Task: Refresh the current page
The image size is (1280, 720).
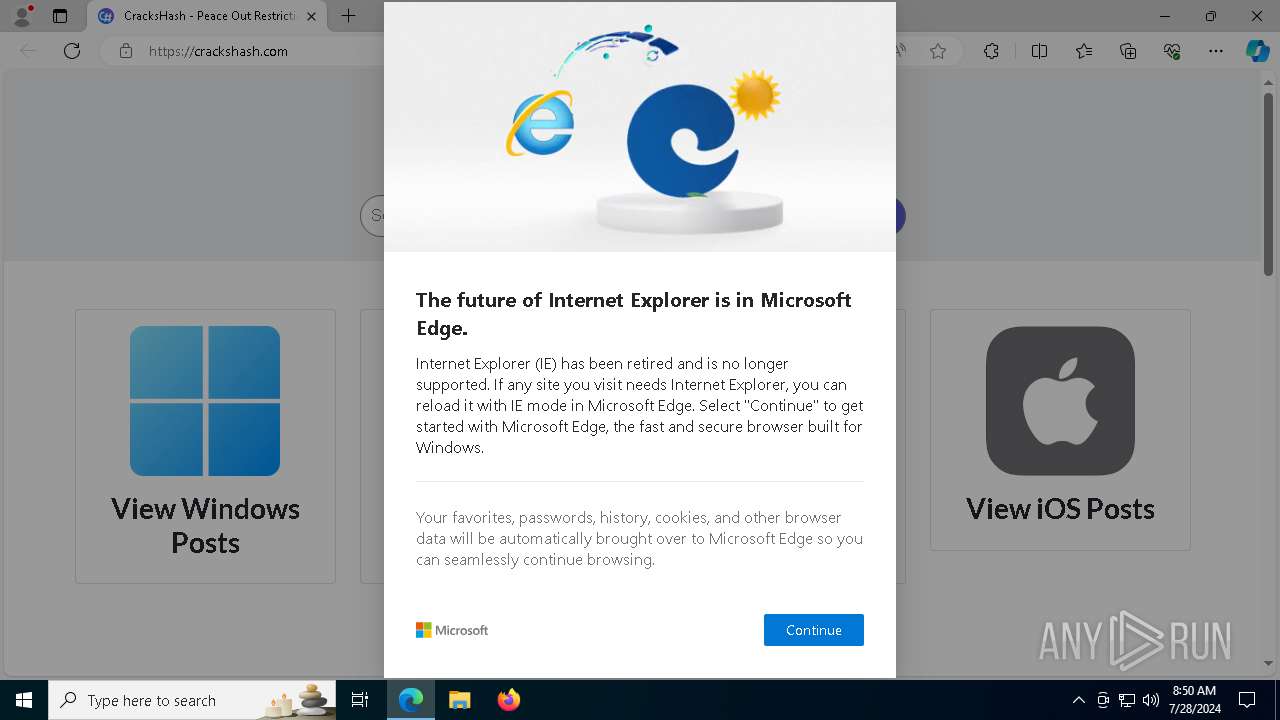Action: (x=72, y=51)
